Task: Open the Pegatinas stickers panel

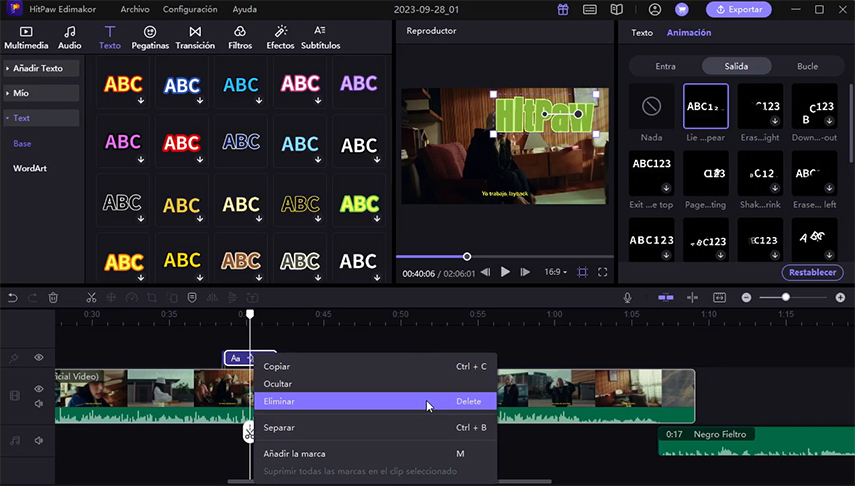Action: [150, 38]
